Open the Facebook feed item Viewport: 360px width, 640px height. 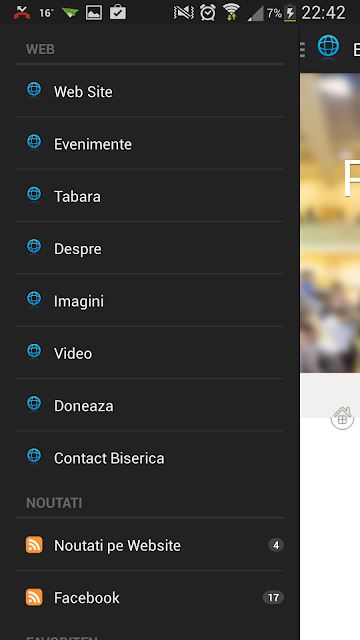click(150, 597)
